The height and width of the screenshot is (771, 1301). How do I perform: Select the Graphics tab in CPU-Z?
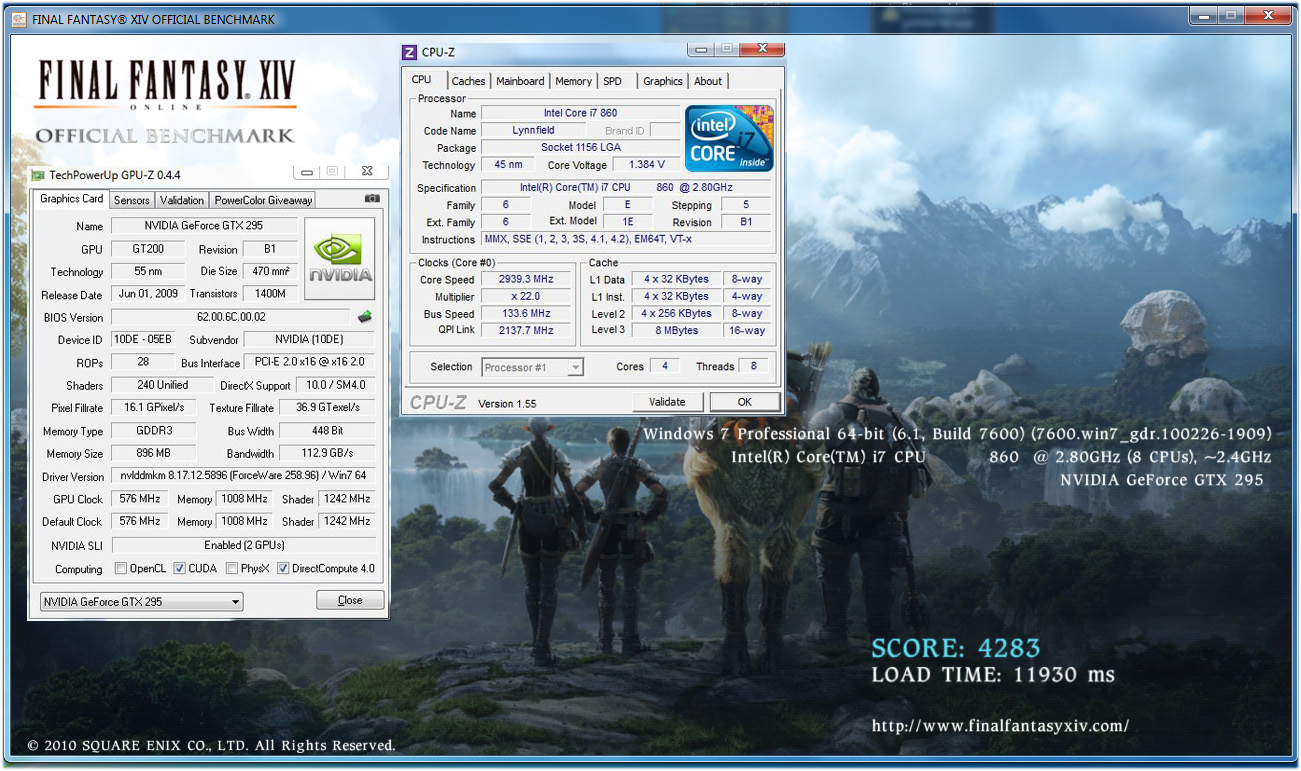(663, 81)
